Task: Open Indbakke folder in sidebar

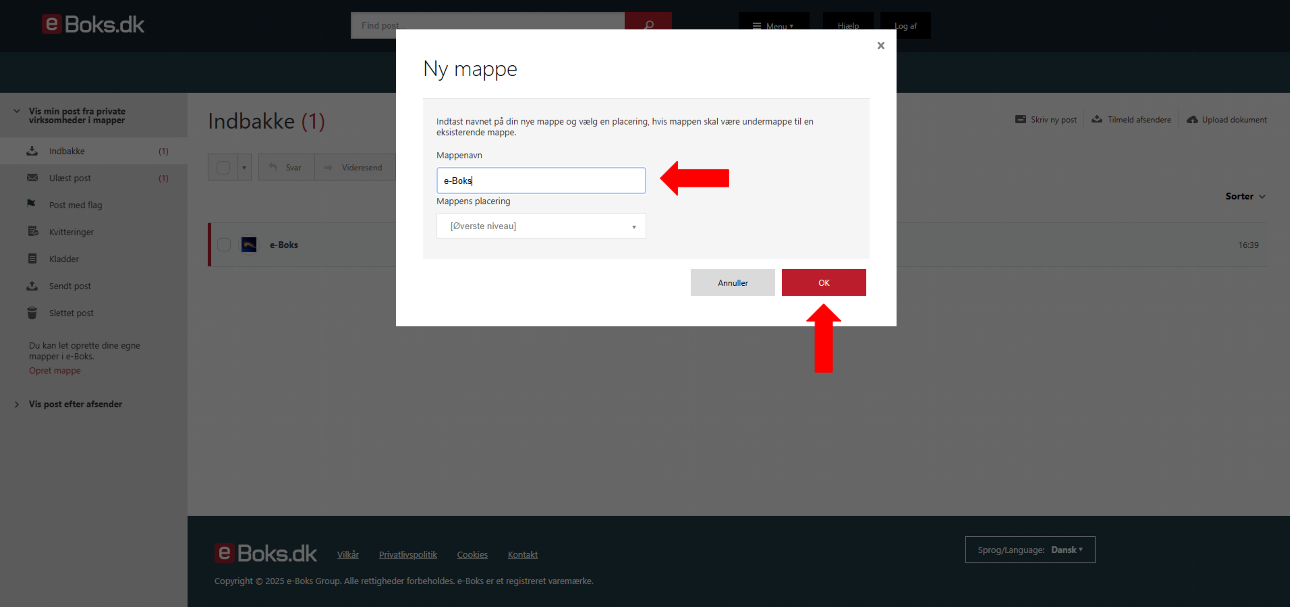Action: pyautogui.click(x=94, y=151)
